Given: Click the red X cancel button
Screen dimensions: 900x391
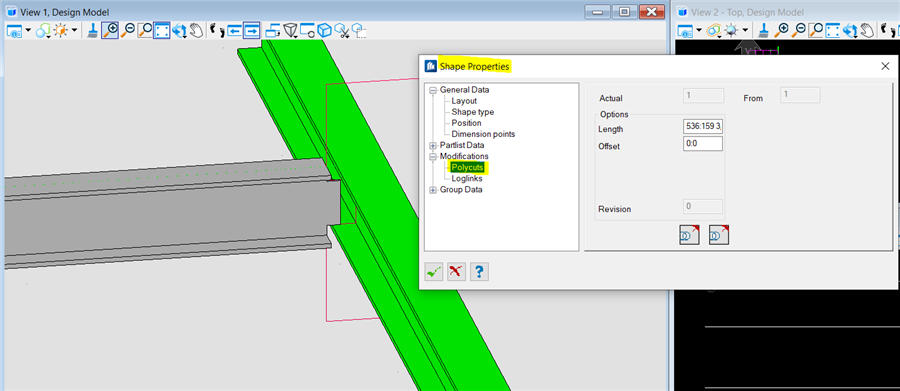Looking at the screenshot, I should pyautogui.click(x=456, y=272).
